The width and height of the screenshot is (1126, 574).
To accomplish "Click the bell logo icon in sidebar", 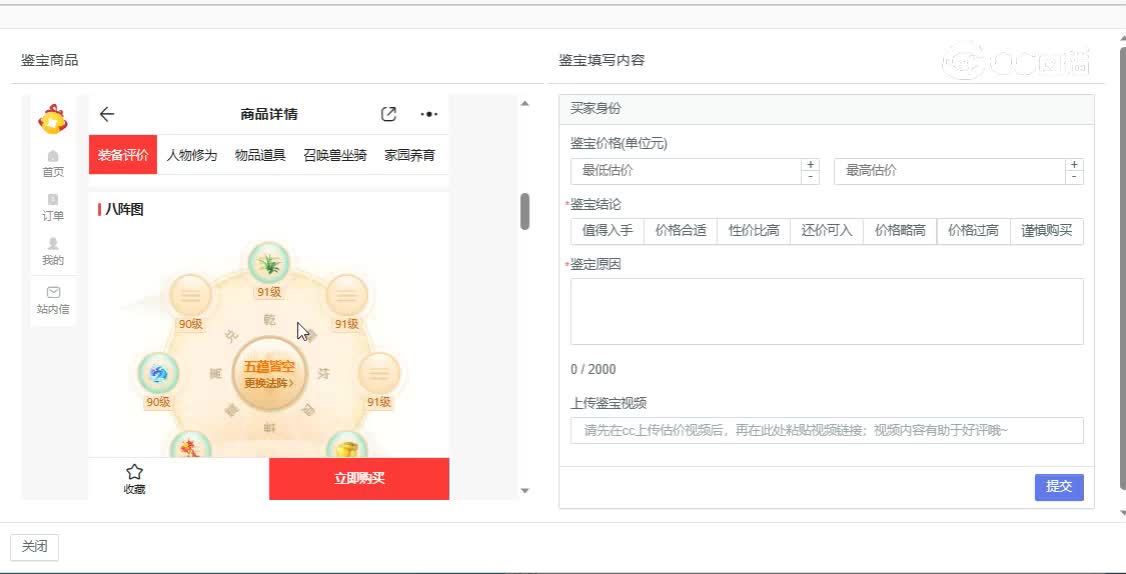I will (x=52, y=119).
